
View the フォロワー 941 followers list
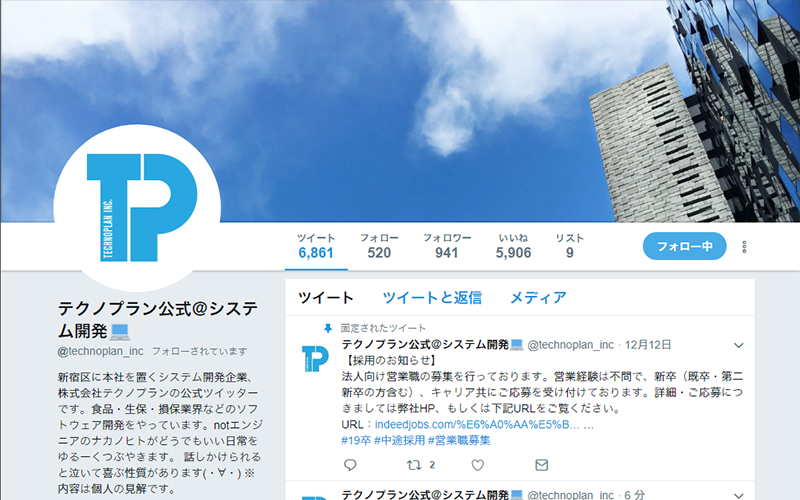447,246
